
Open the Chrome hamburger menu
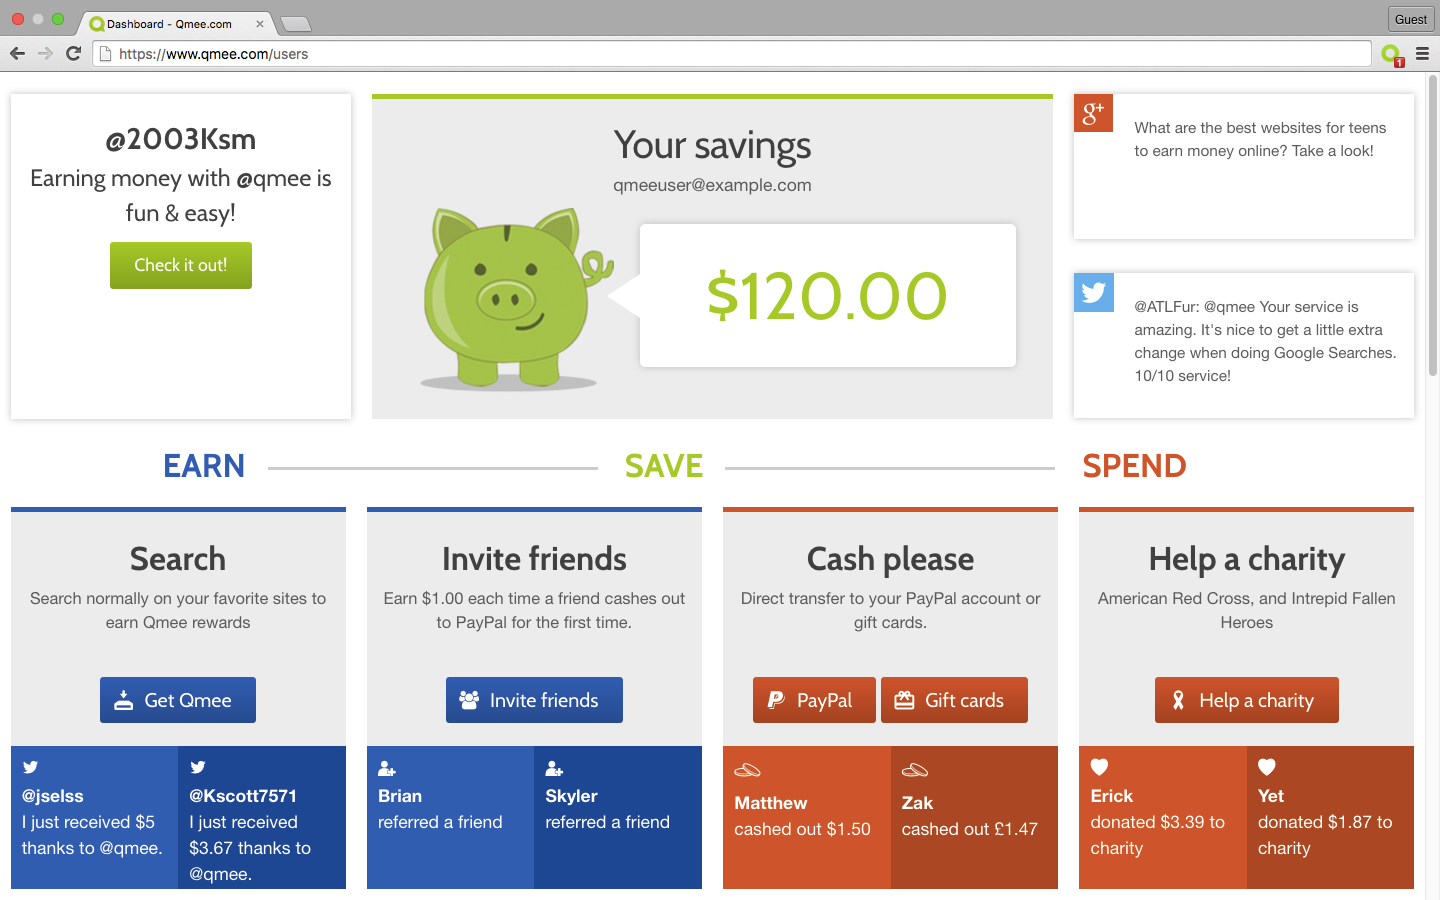coord(1422,54)
